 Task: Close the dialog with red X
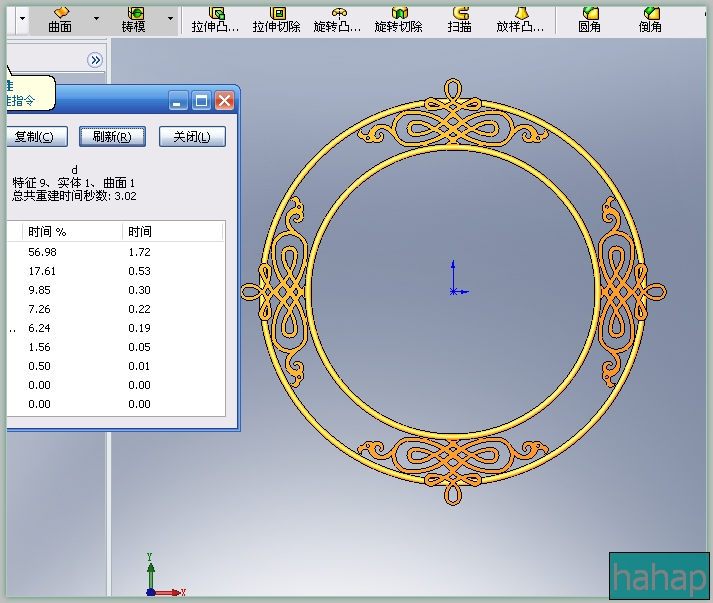[x=224, y=100]
